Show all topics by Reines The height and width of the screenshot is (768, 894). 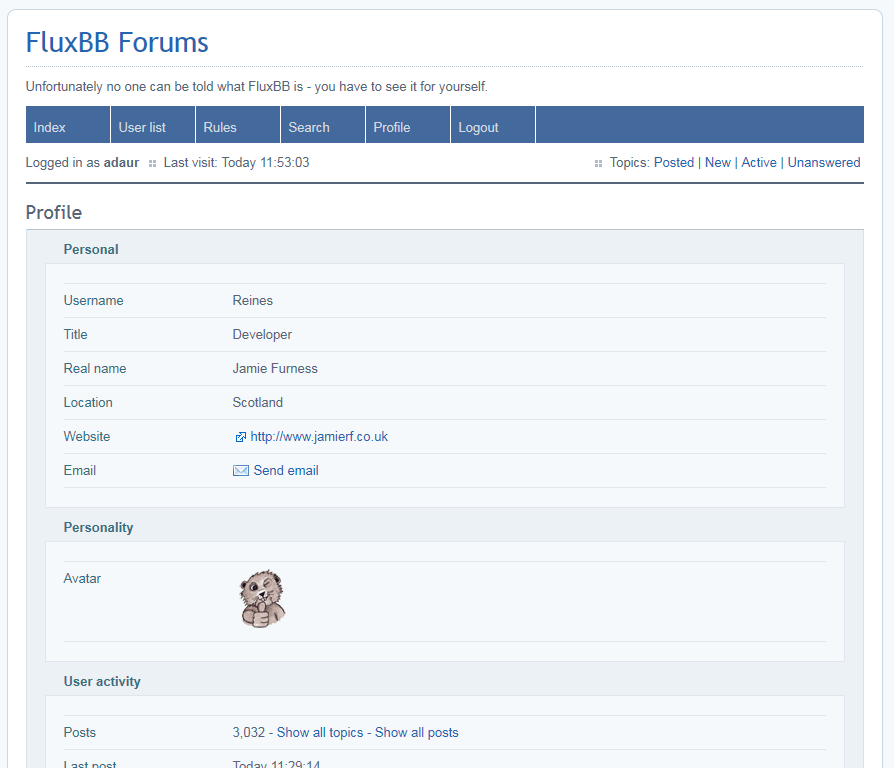point(320,733)
